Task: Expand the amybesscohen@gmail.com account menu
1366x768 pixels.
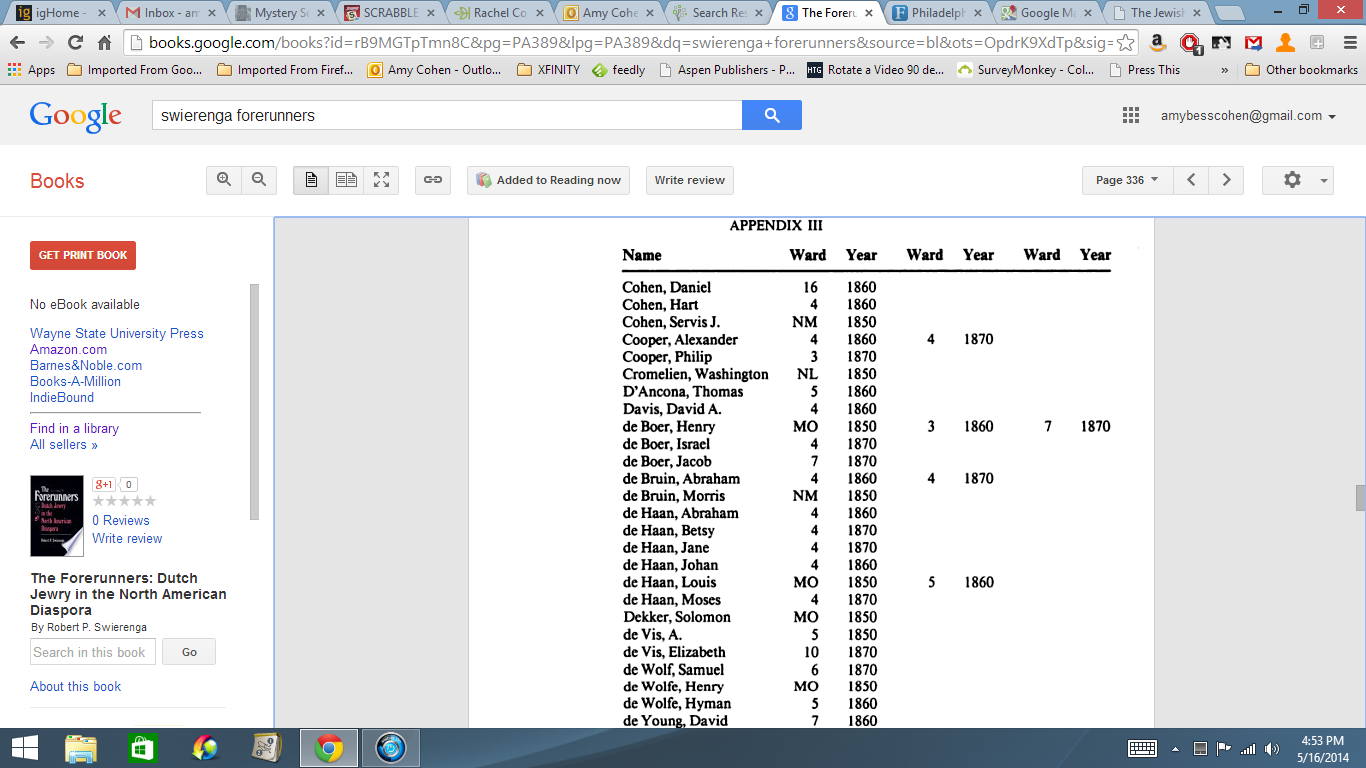Action: pos(1248,116)
